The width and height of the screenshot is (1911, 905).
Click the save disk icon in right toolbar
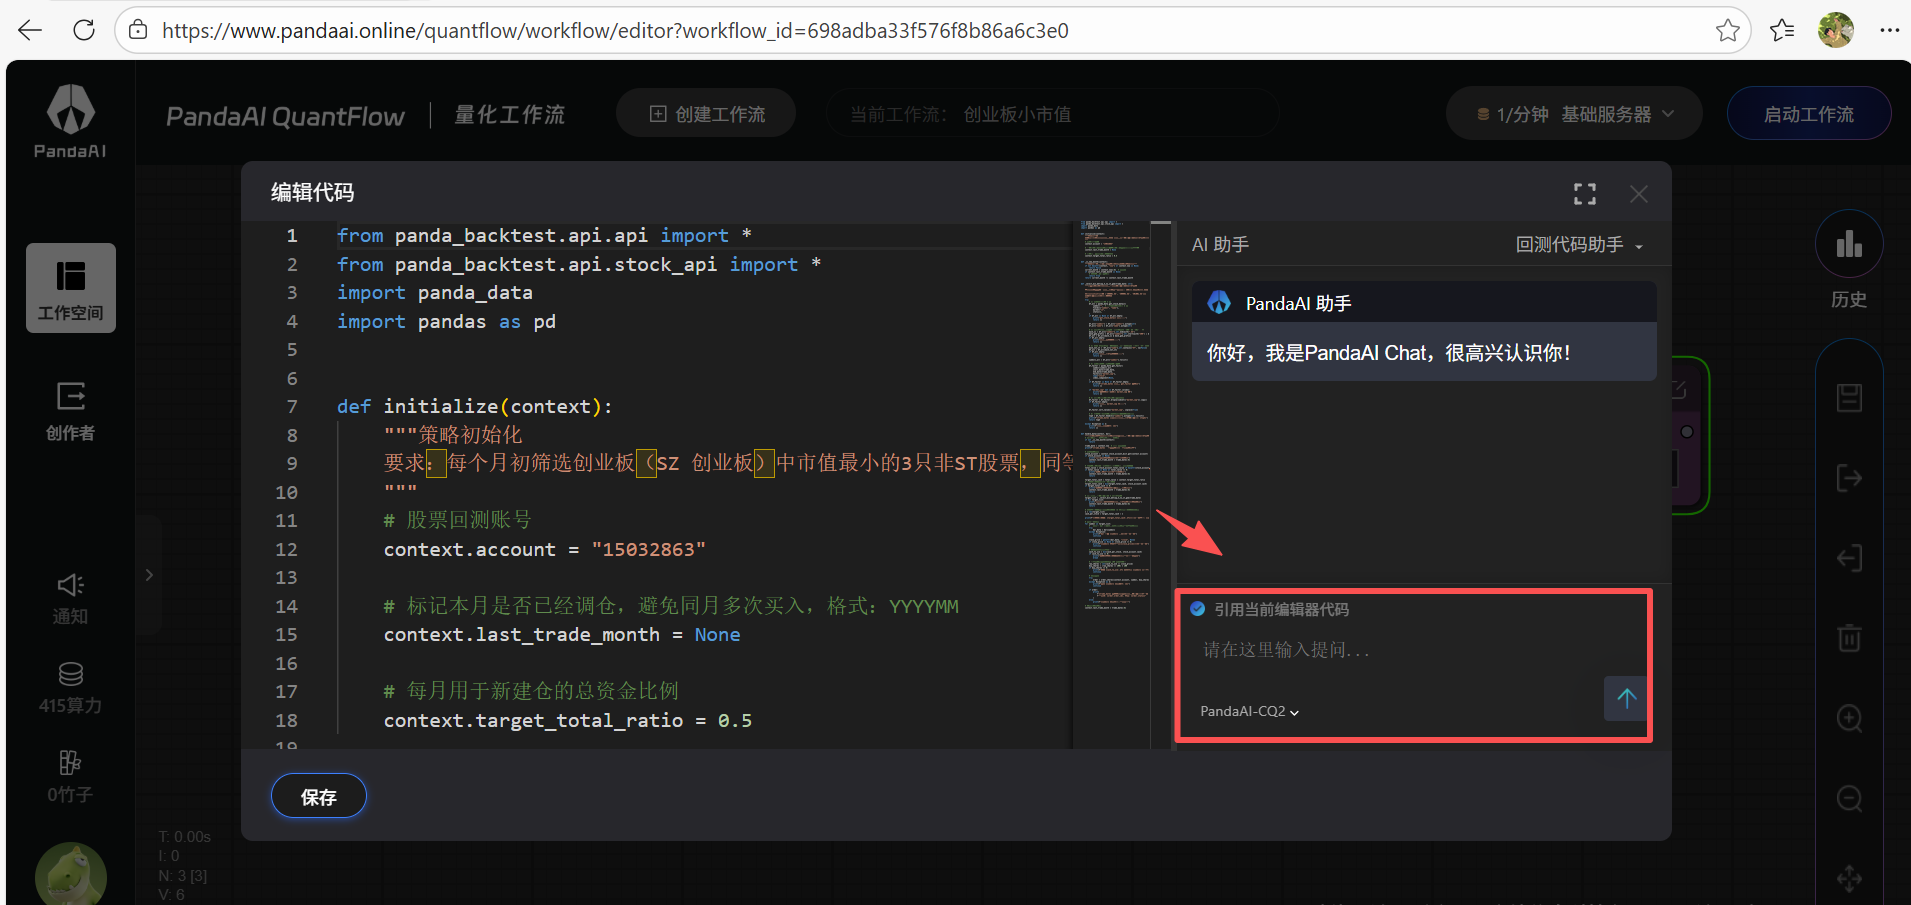coord(1849,398)
